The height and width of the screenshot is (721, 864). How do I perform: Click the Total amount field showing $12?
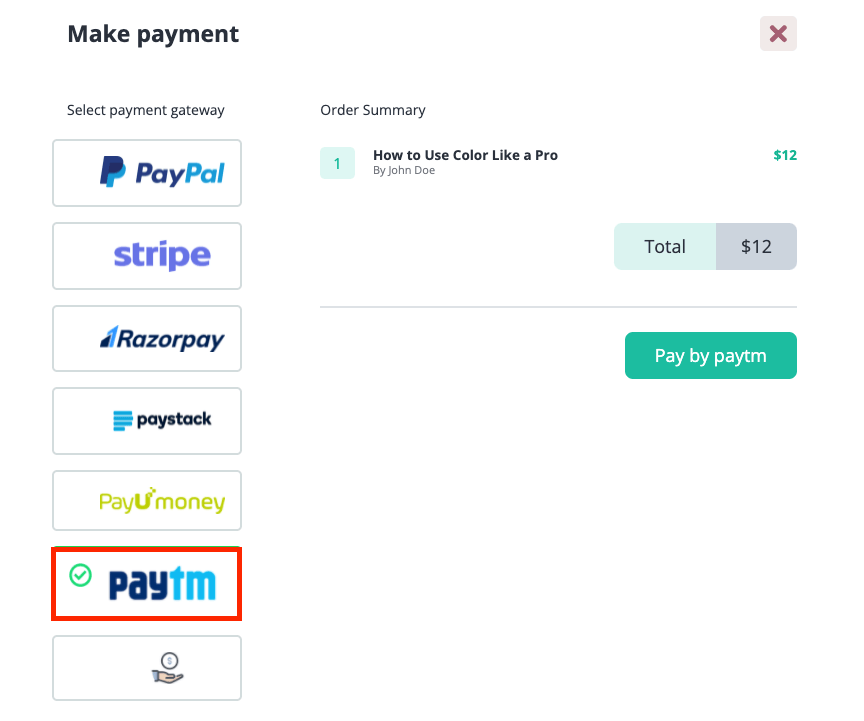756,246
